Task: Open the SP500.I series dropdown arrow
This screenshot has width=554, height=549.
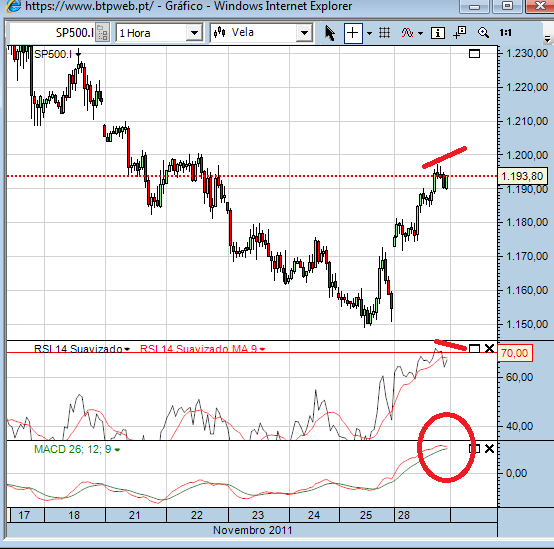Action: pyautogui.click(x=78, y=54)
